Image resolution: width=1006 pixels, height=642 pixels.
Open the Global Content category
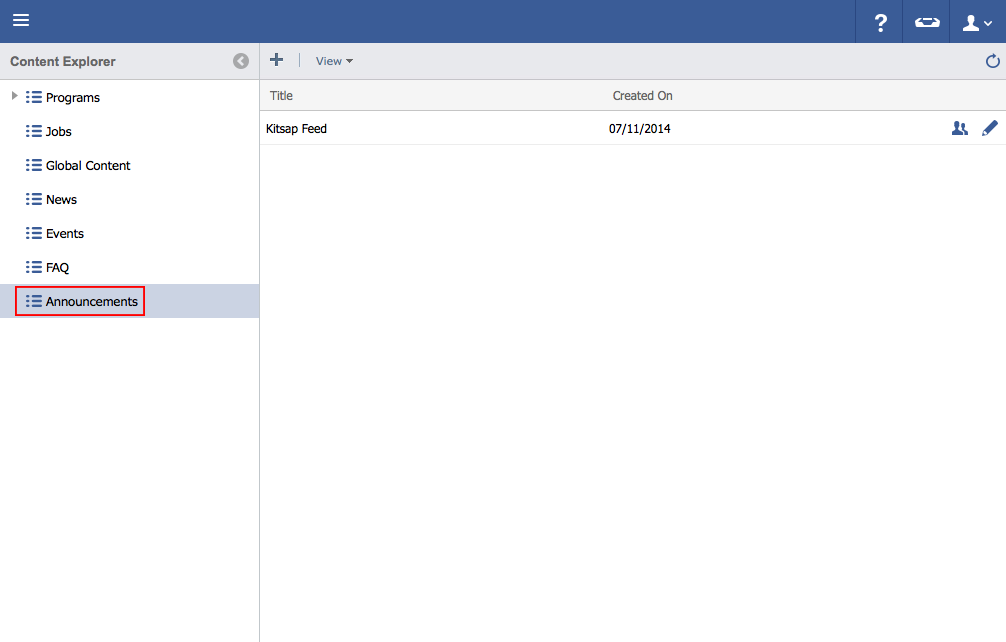click(87, 166)
